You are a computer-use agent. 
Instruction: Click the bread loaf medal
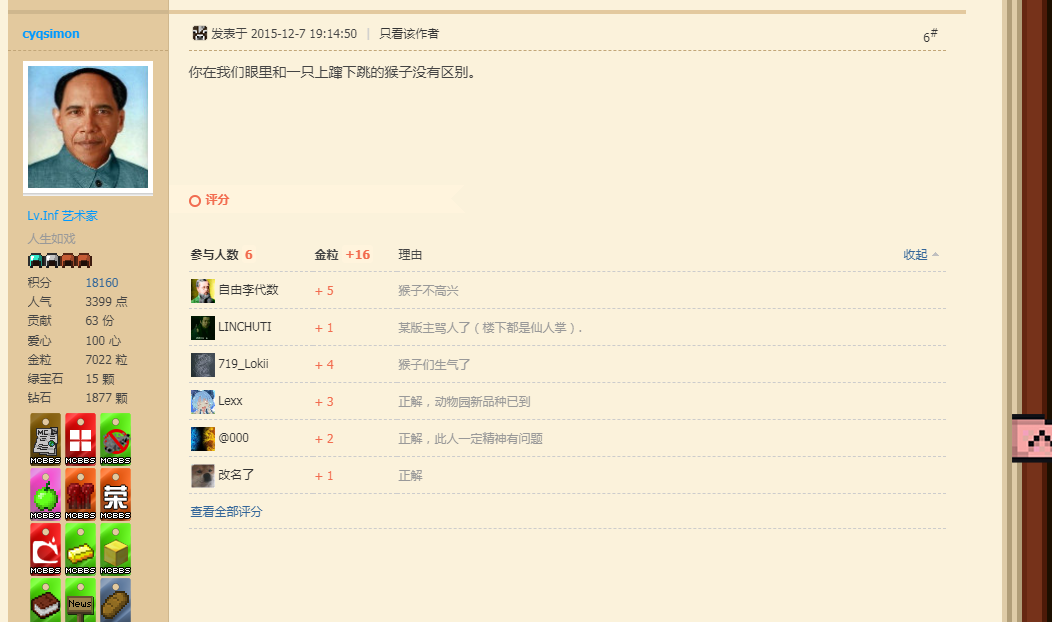[x=115, y=600]
